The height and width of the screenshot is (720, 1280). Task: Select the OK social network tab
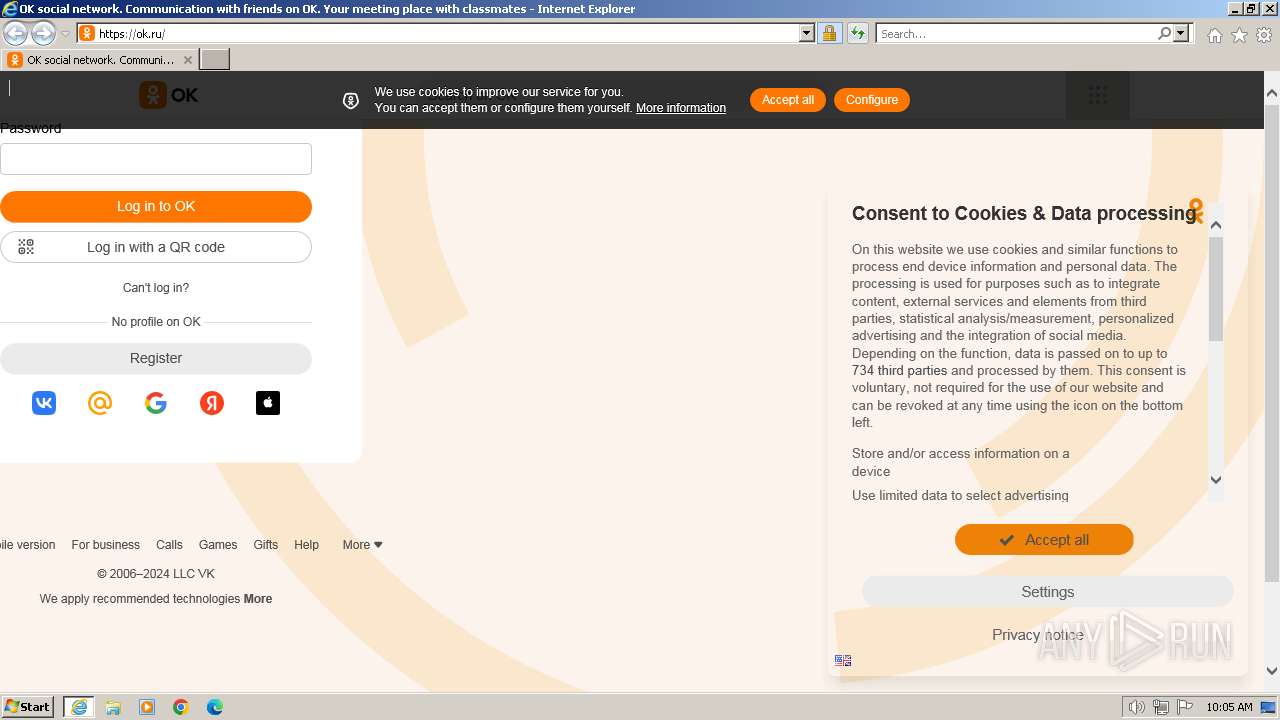100,60
